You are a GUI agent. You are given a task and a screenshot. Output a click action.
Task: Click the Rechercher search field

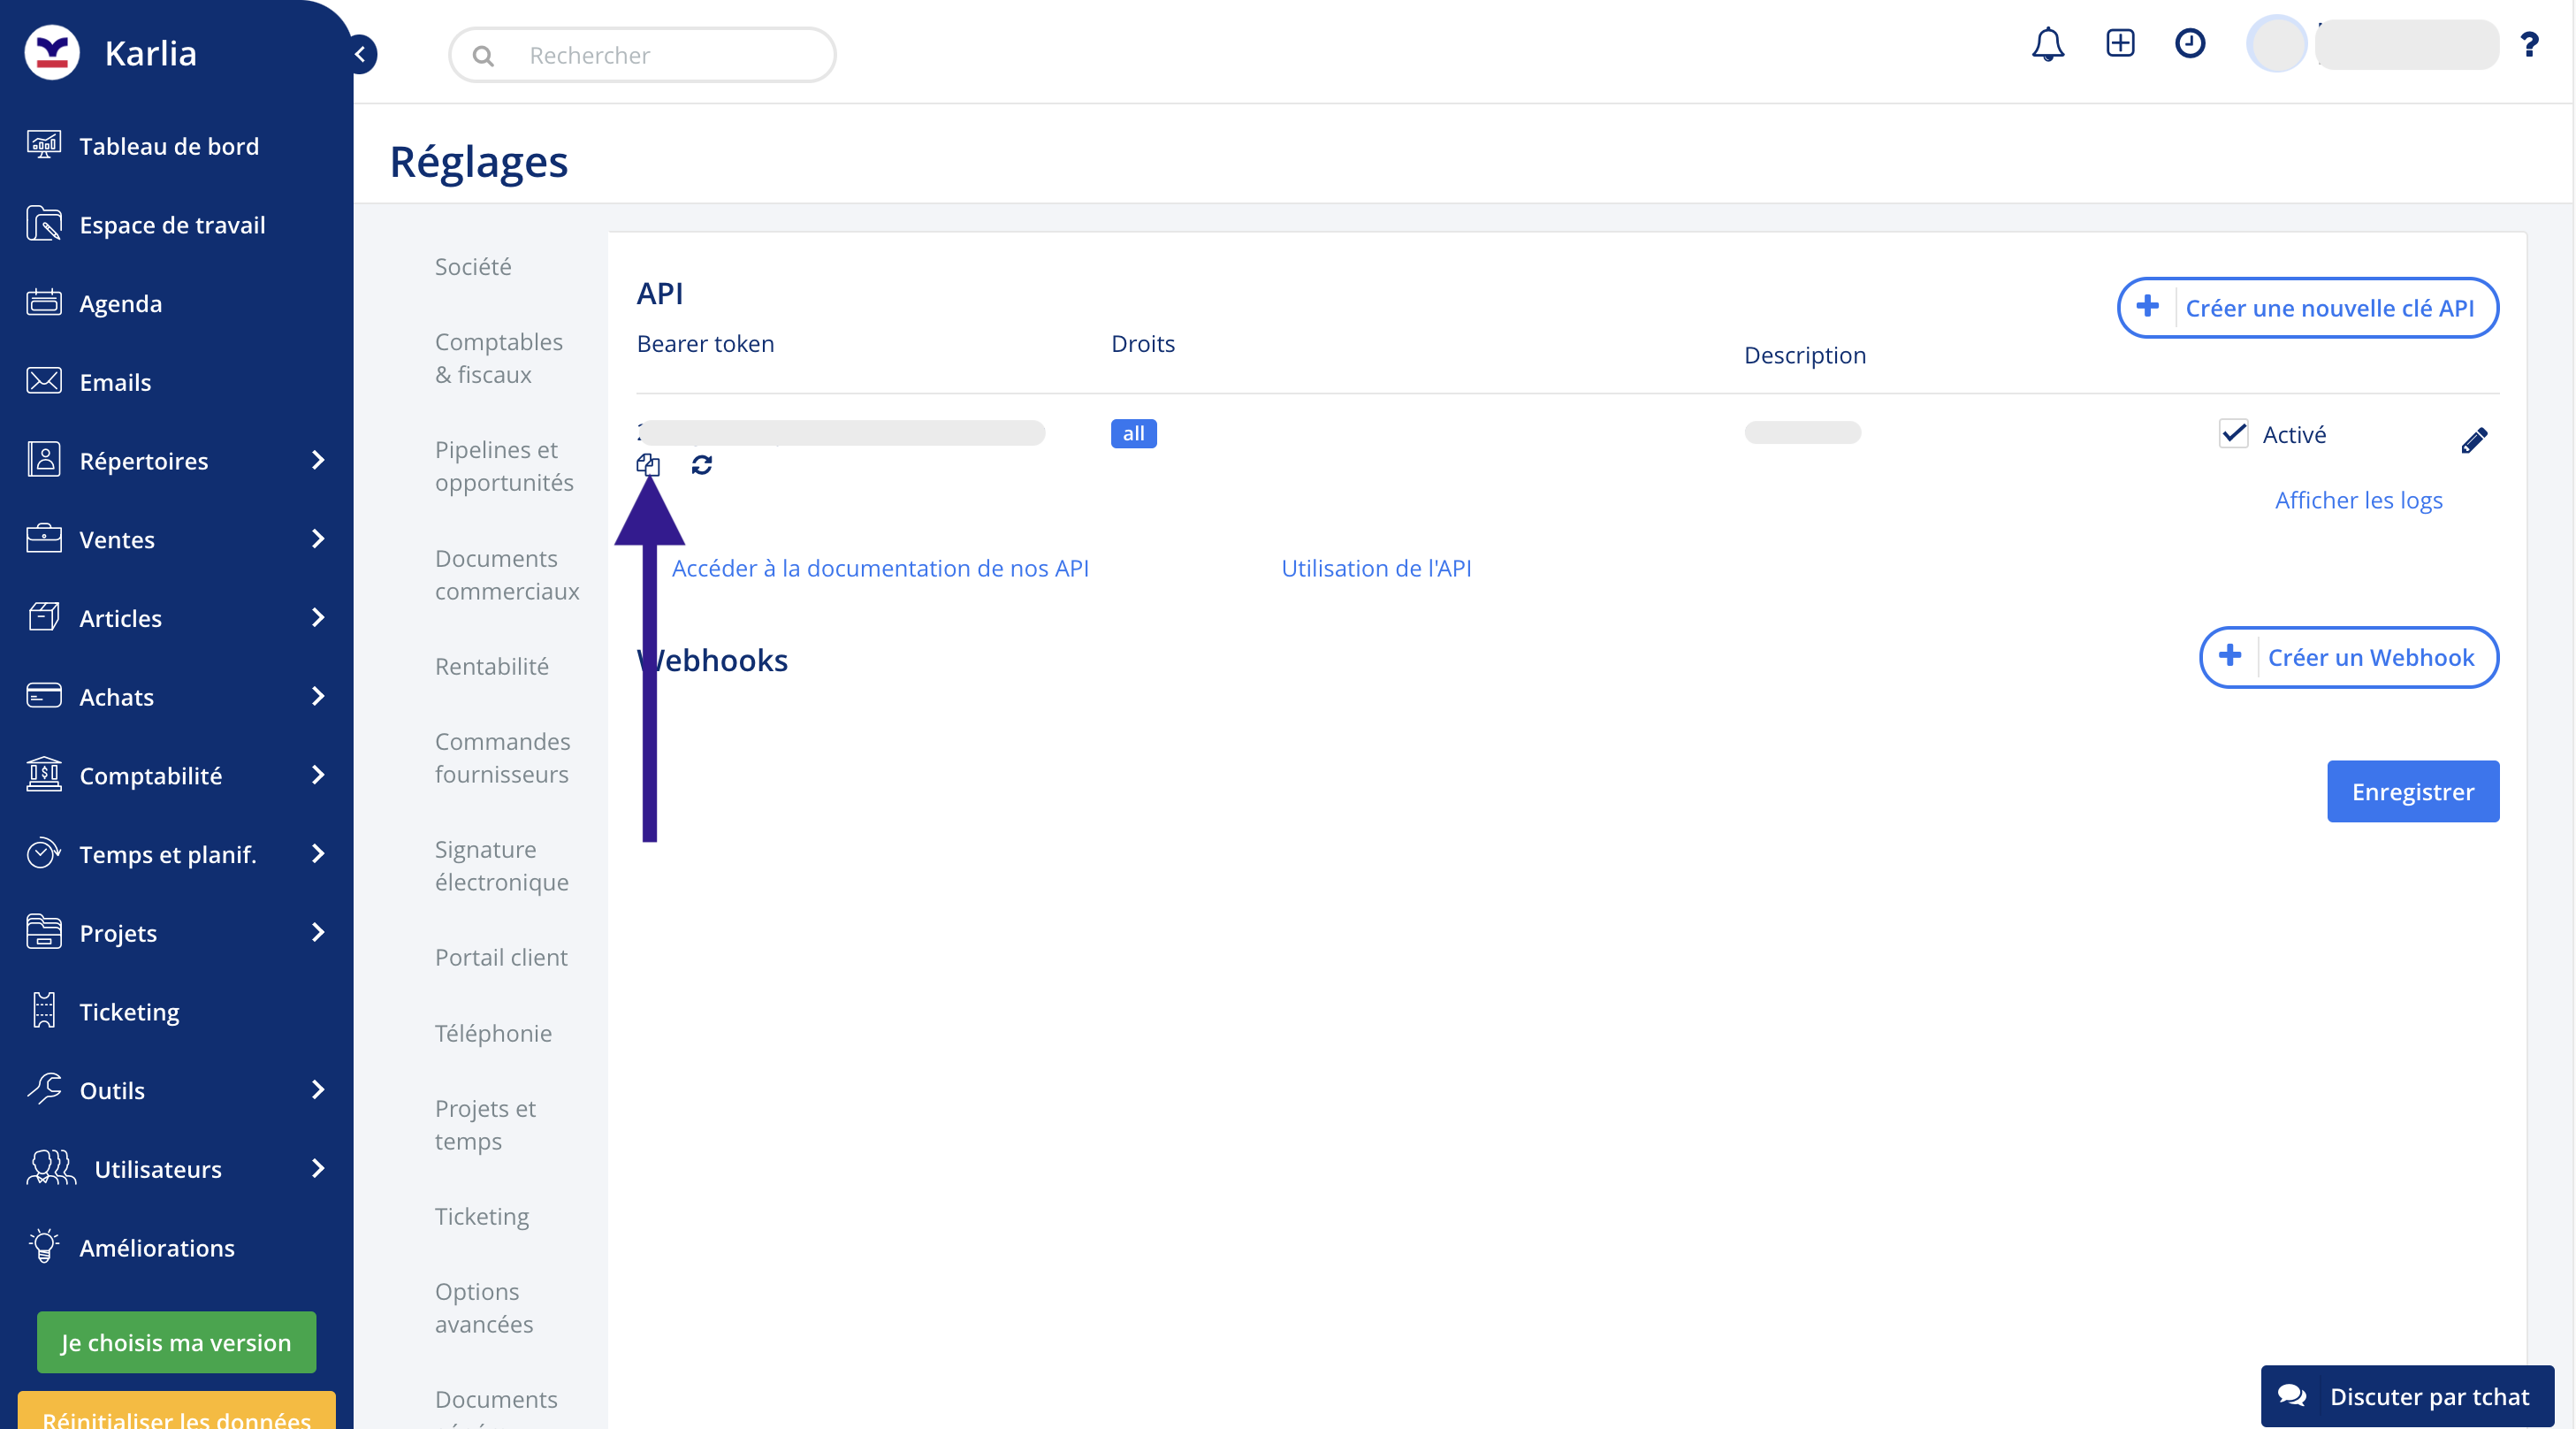coord(660,55)
